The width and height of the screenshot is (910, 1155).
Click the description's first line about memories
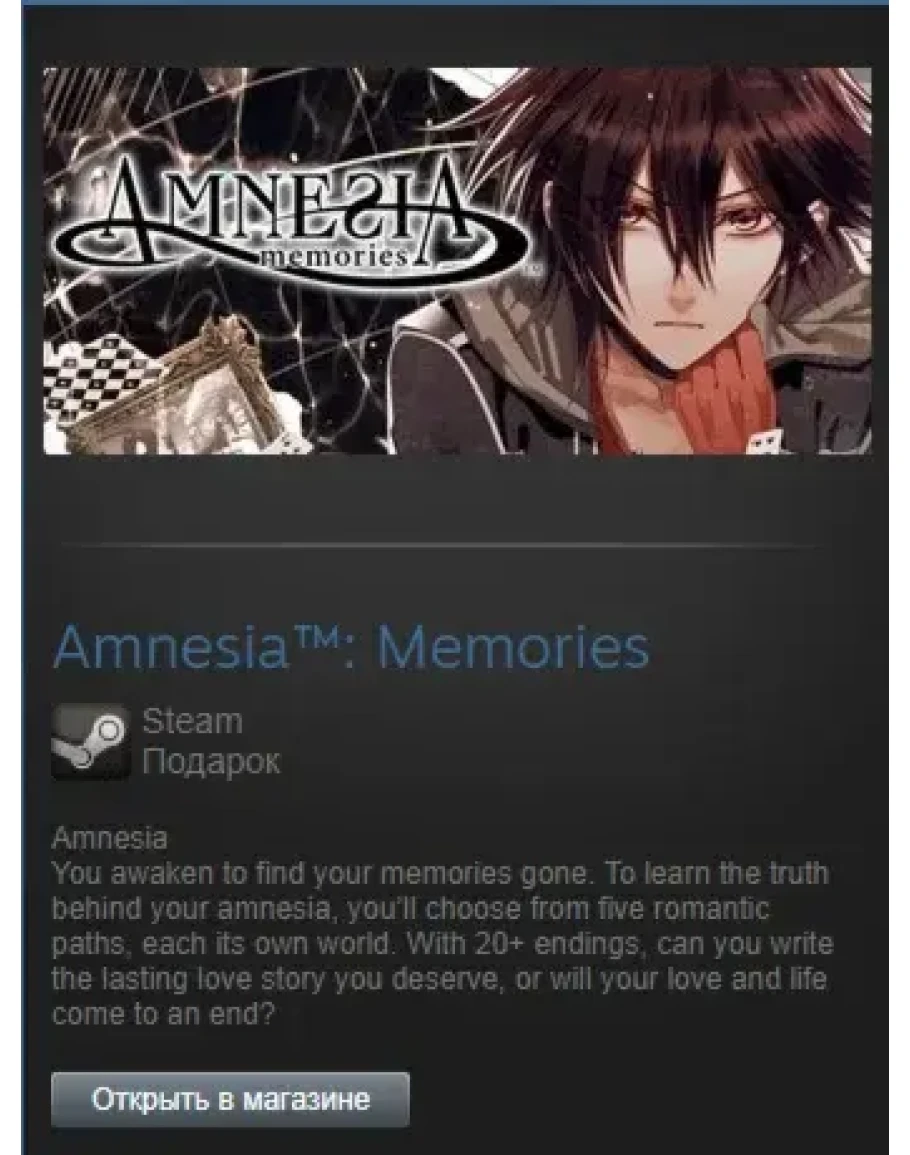[x=440, y=874]
